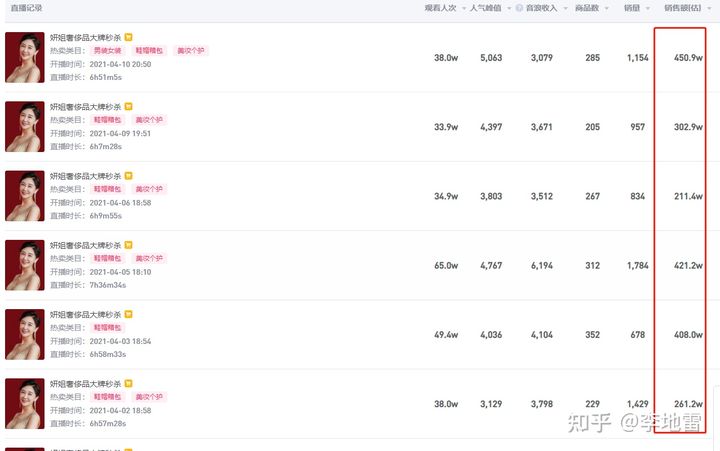This screenshot has width=720, height=451.
Task: Click yellow badge icon on 2021-04-06 livestream
Action: pos(128,176)
